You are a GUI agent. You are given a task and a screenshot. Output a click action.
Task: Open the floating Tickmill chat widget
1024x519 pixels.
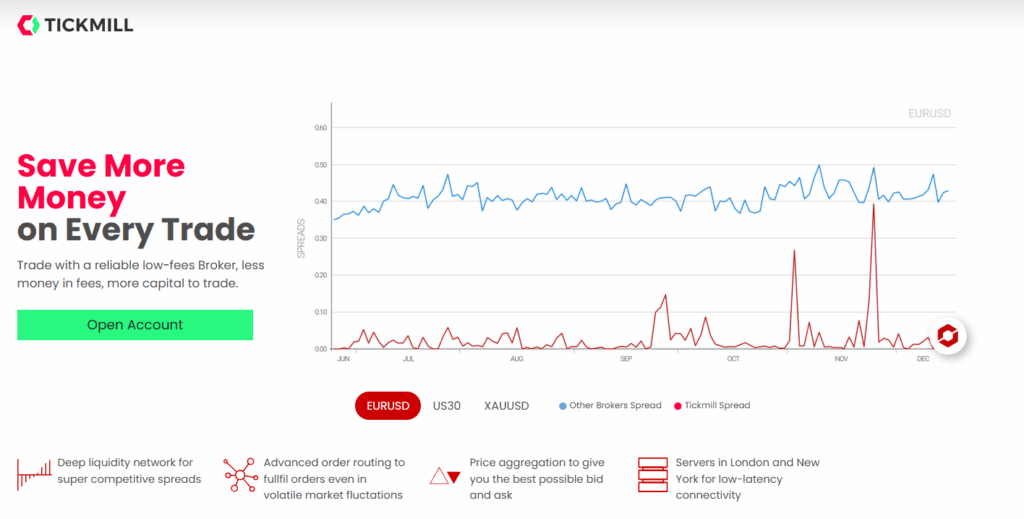[x=948, y=336]
